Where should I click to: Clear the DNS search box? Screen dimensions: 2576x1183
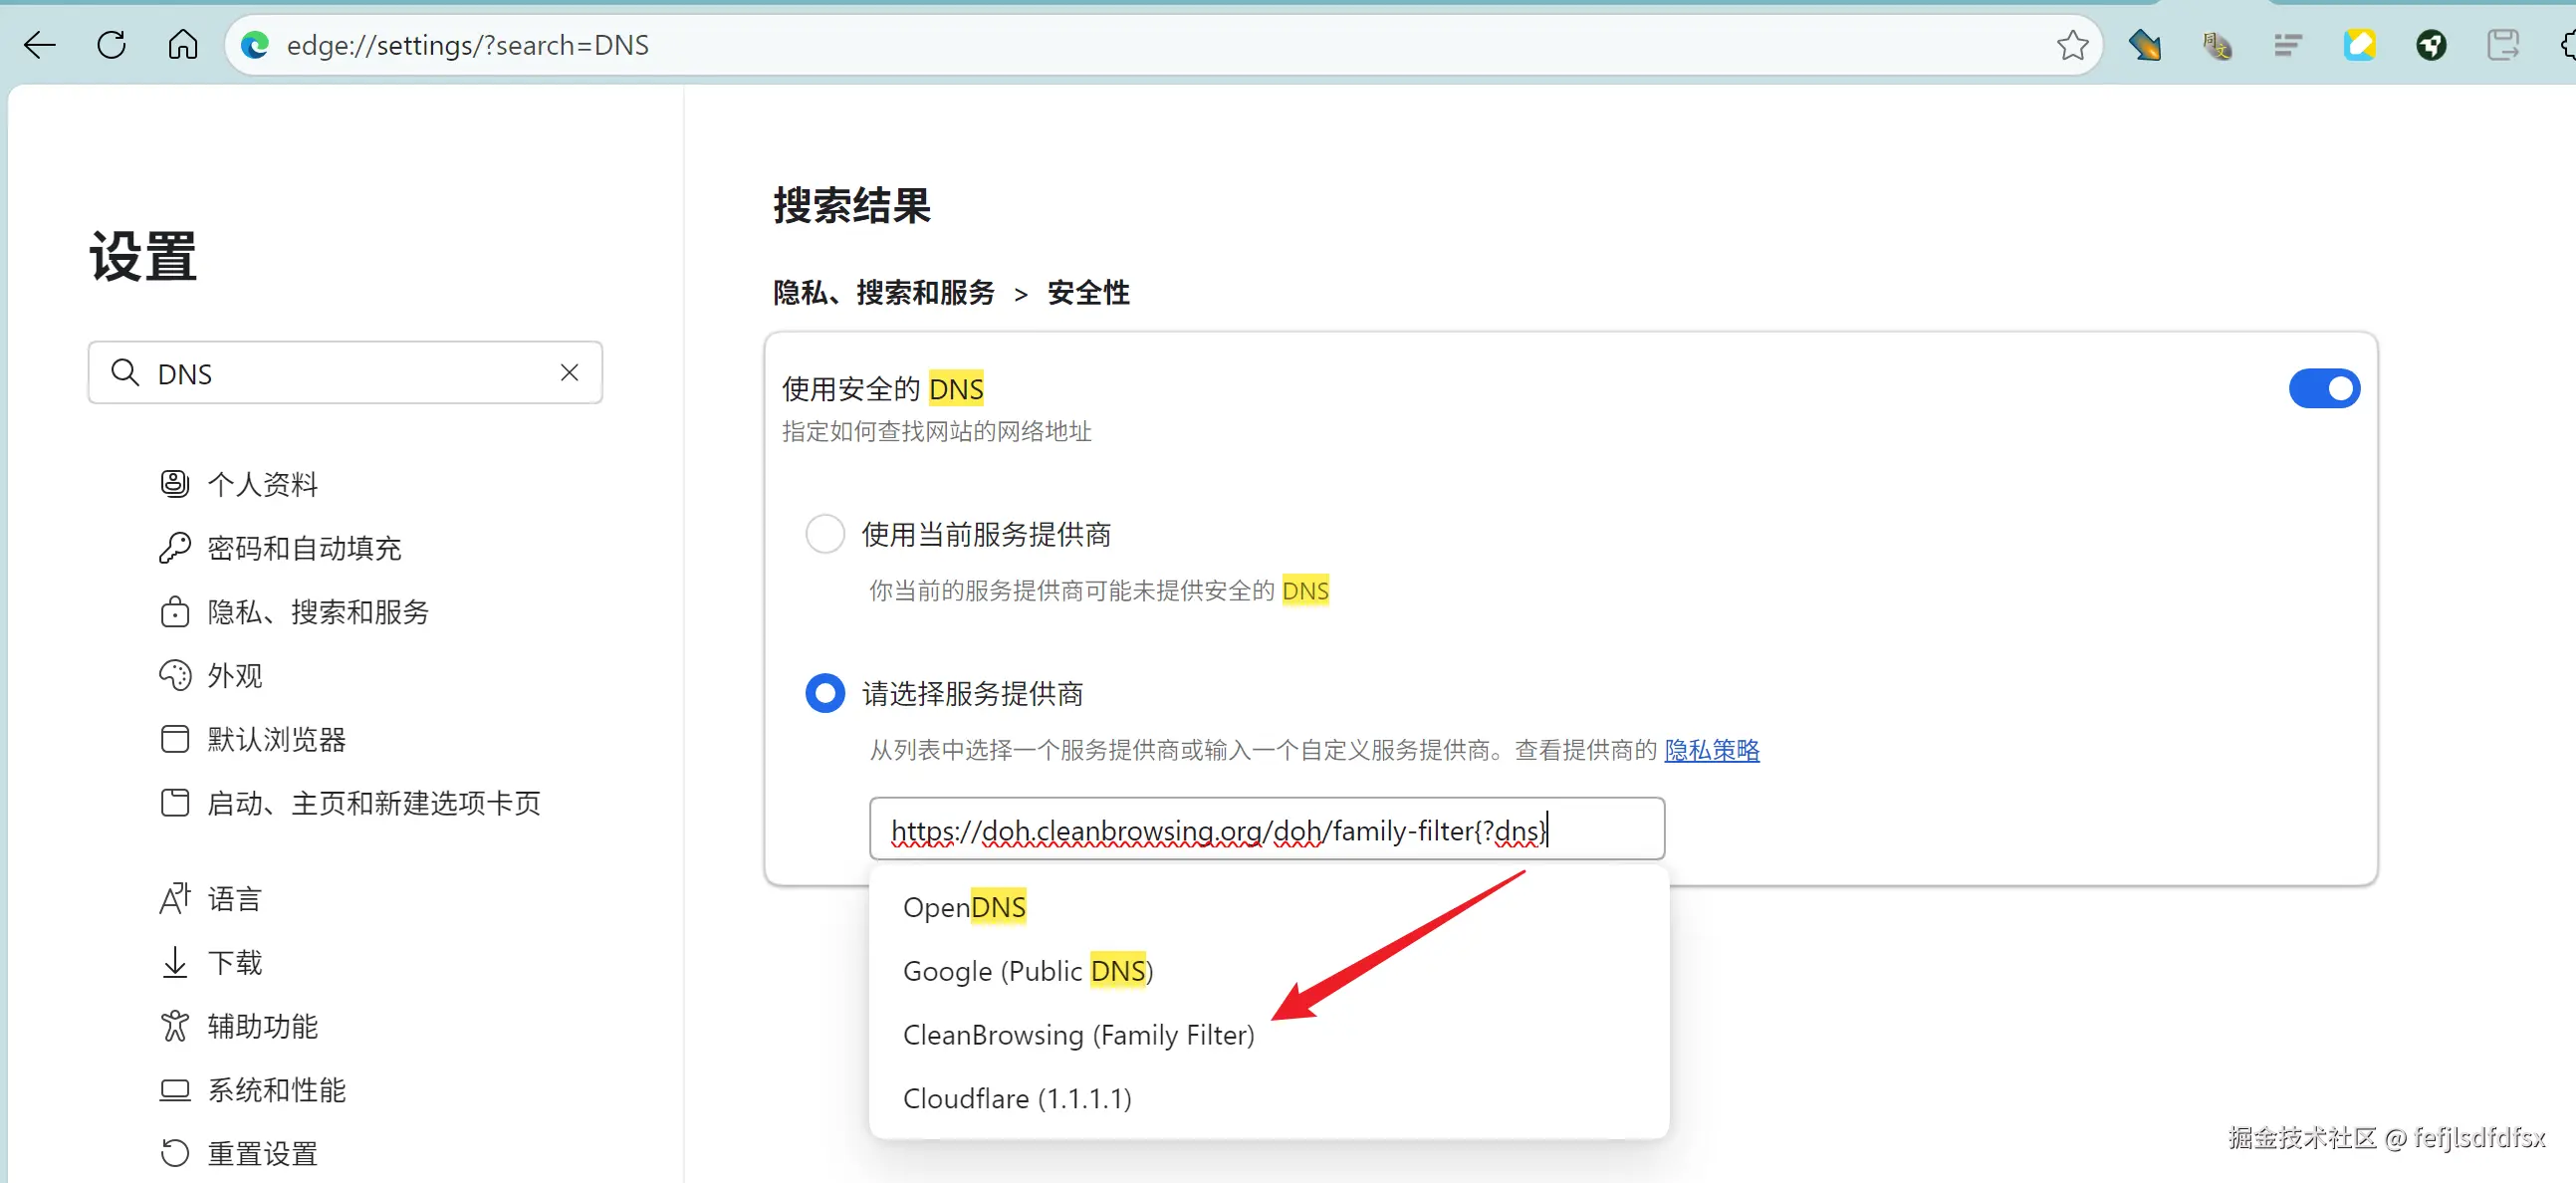pos(569,373)
